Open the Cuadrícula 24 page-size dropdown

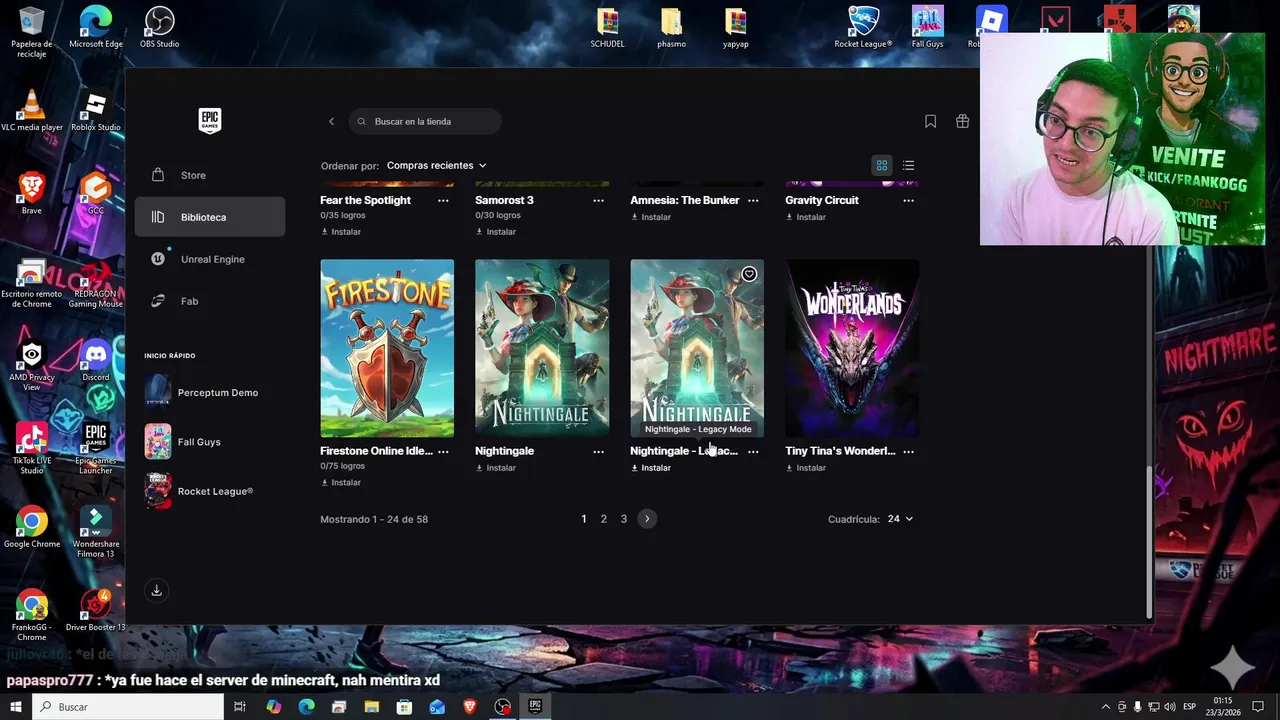click(900, 519)
